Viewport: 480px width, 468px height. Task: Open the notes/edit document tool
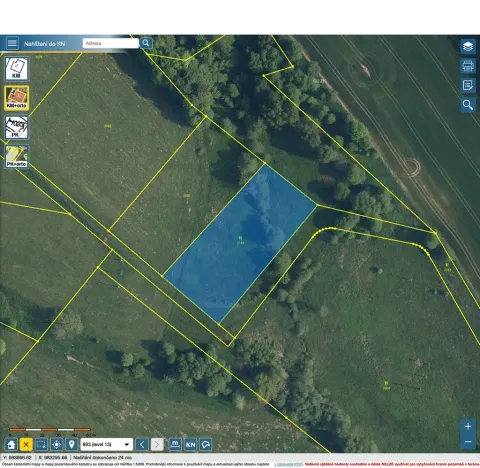point(468,85)
